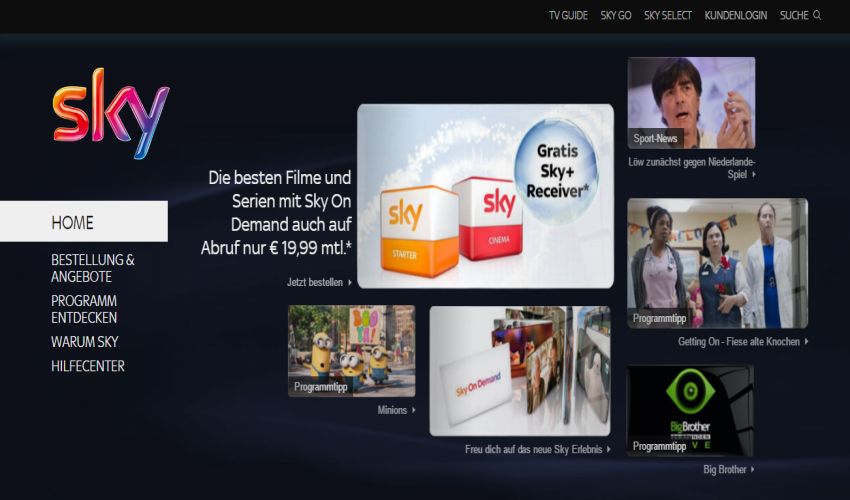Click the Löw zunächst gegen Niederlande-Spiel link
This screenshot has height=500, width=850.
pyautogui.click(x=692, y=168)
